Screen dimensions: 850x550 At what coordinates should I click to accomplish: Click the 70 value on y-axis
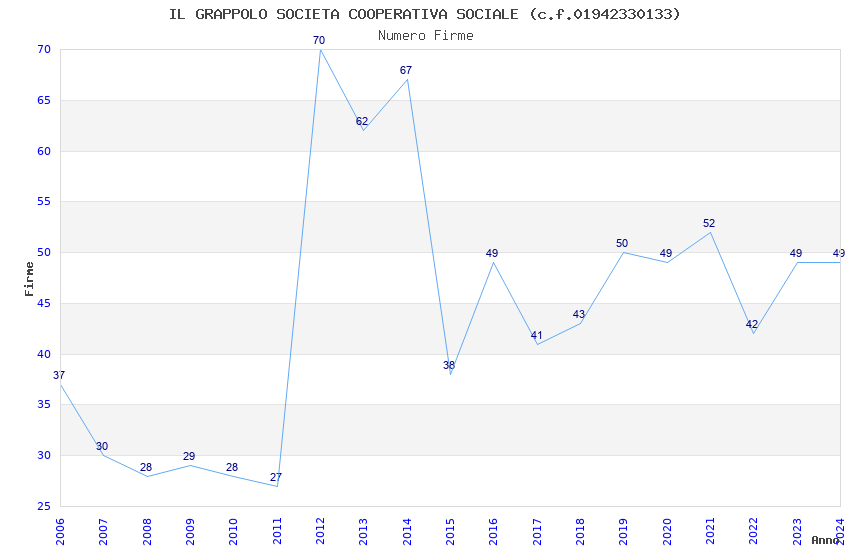pos(44,49)
